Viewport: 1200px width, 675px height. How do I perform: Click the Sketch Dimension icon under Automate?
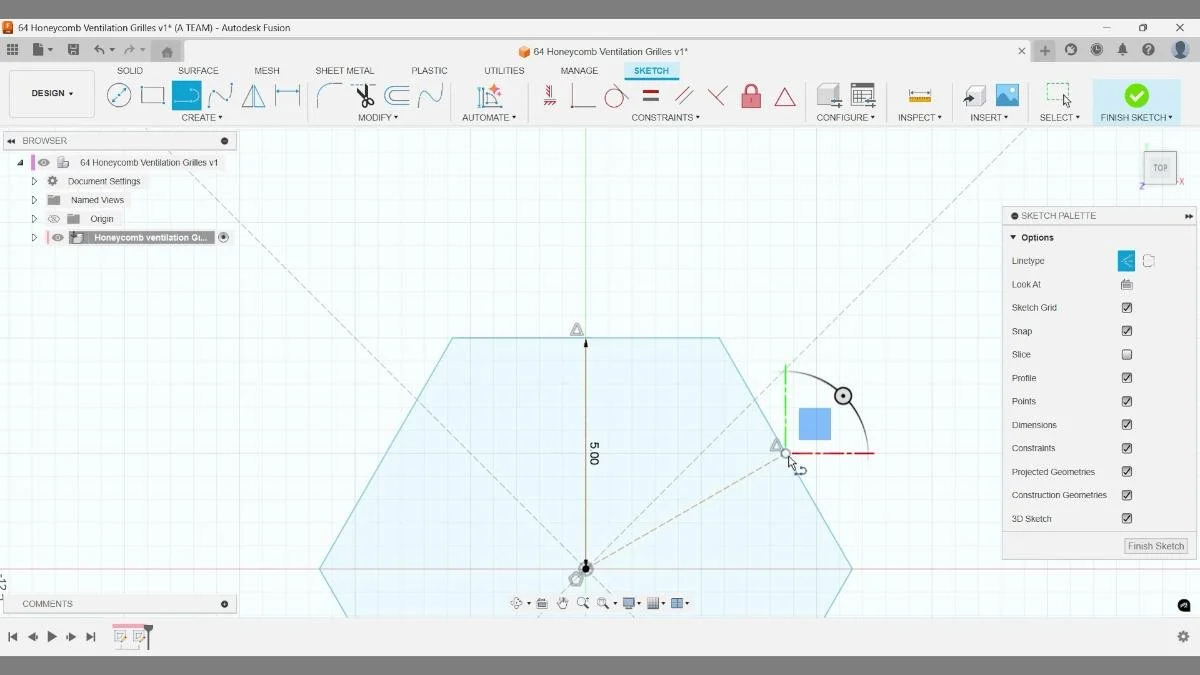[488, 95]
